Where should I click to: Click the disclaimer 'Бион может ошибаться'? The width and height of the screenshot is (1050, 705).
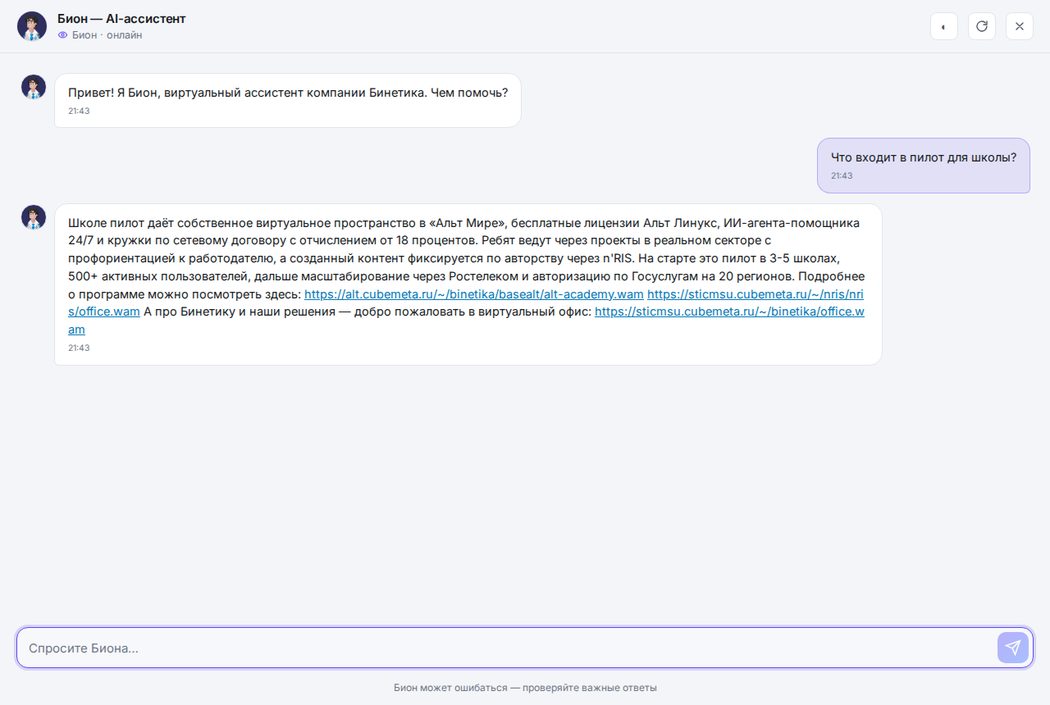click(525, 688)
